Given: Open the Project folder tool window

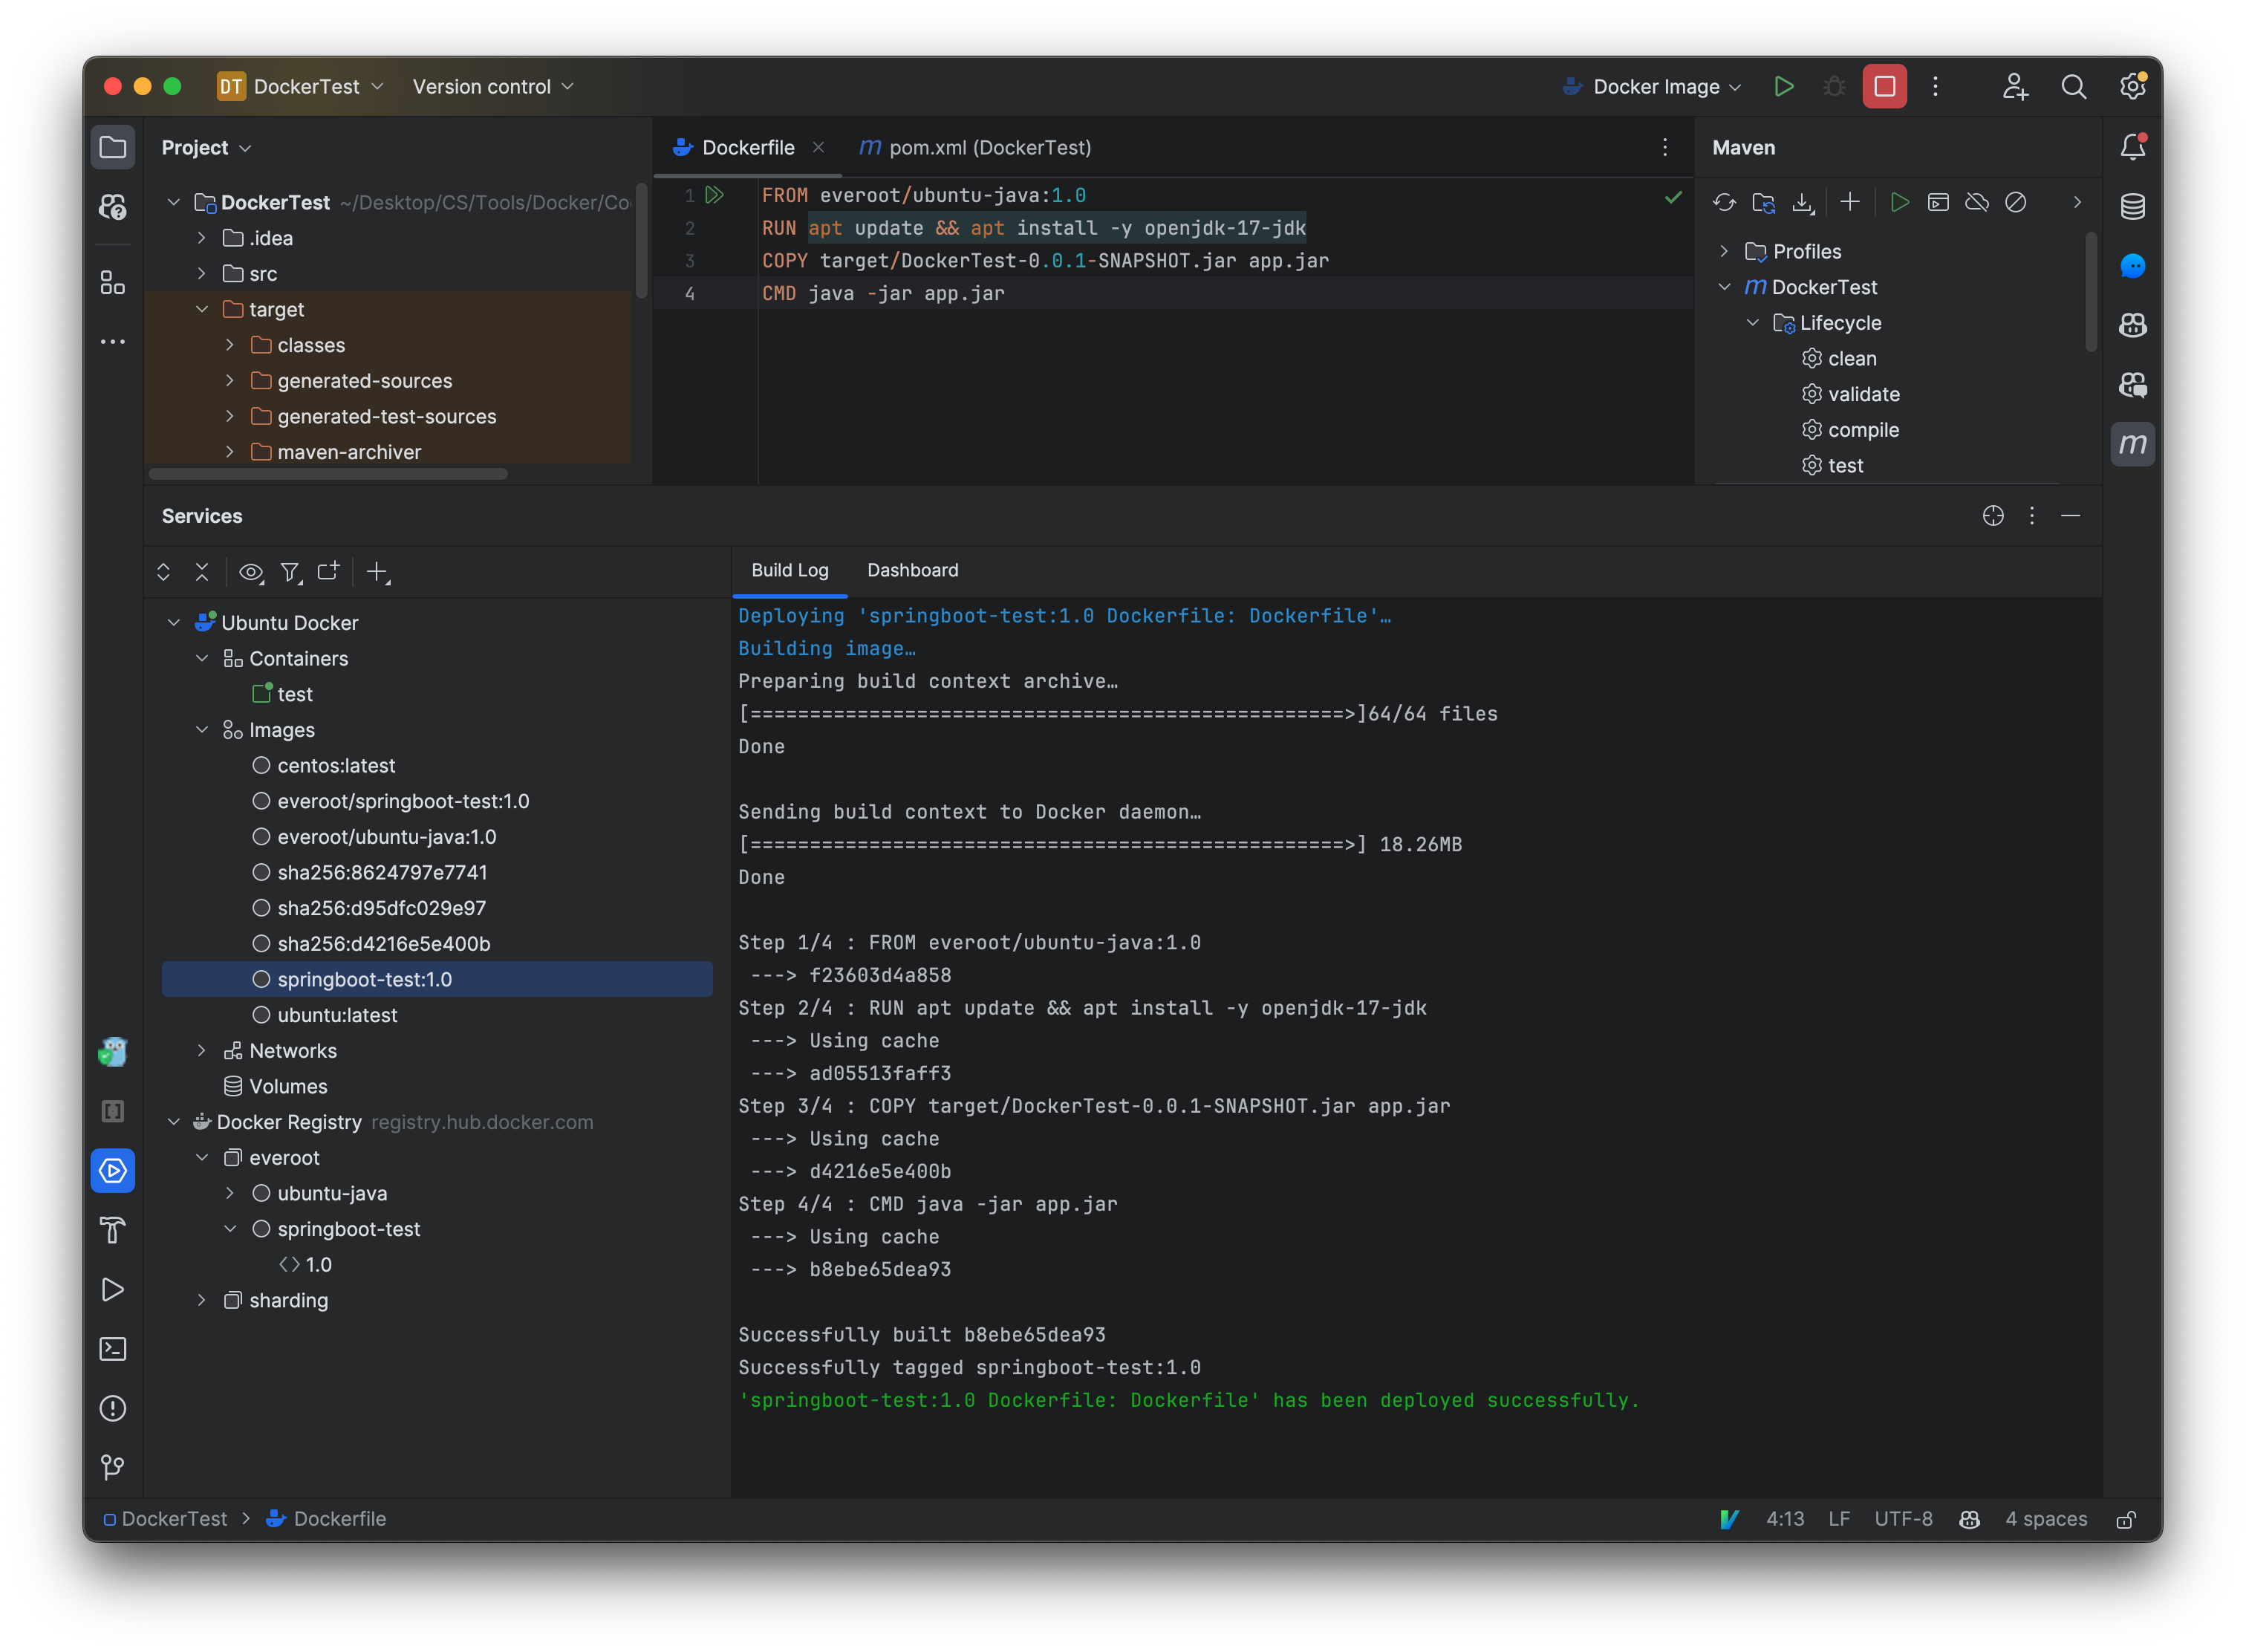Looking at the screenshot, I should (x=113, y=148).
